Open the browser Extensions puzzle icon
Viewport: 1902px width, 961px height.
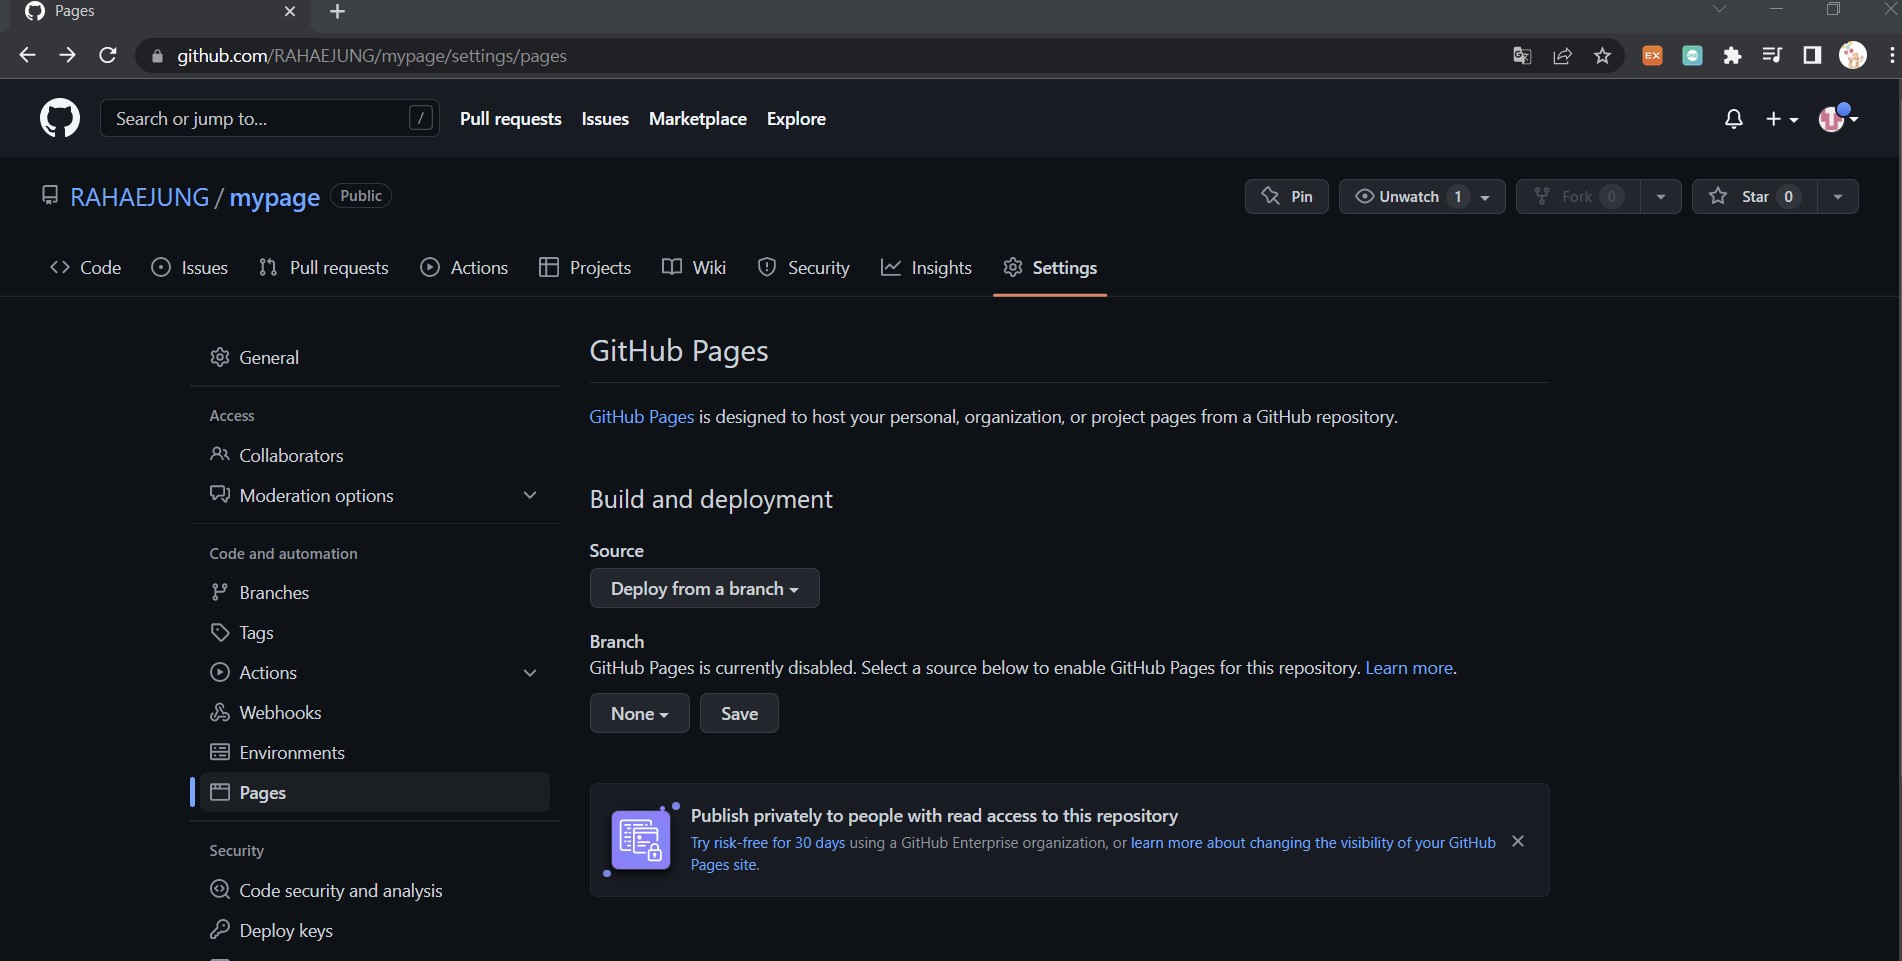tap(1732, 56)
